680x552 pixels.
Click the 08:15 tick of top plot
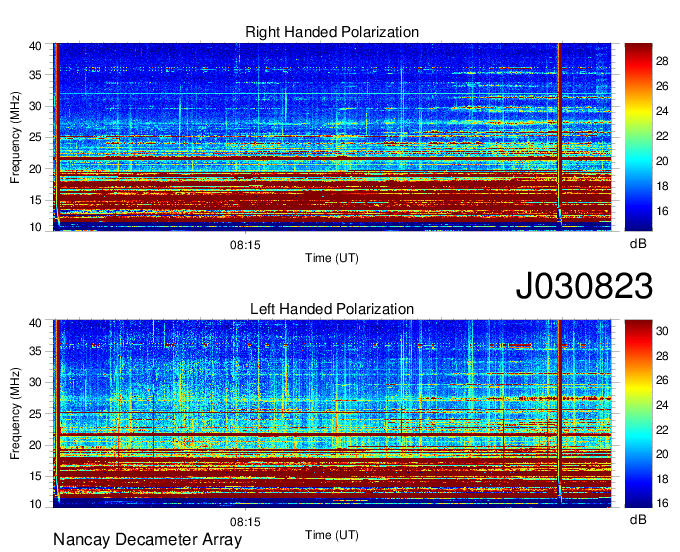tap(245, 245)
